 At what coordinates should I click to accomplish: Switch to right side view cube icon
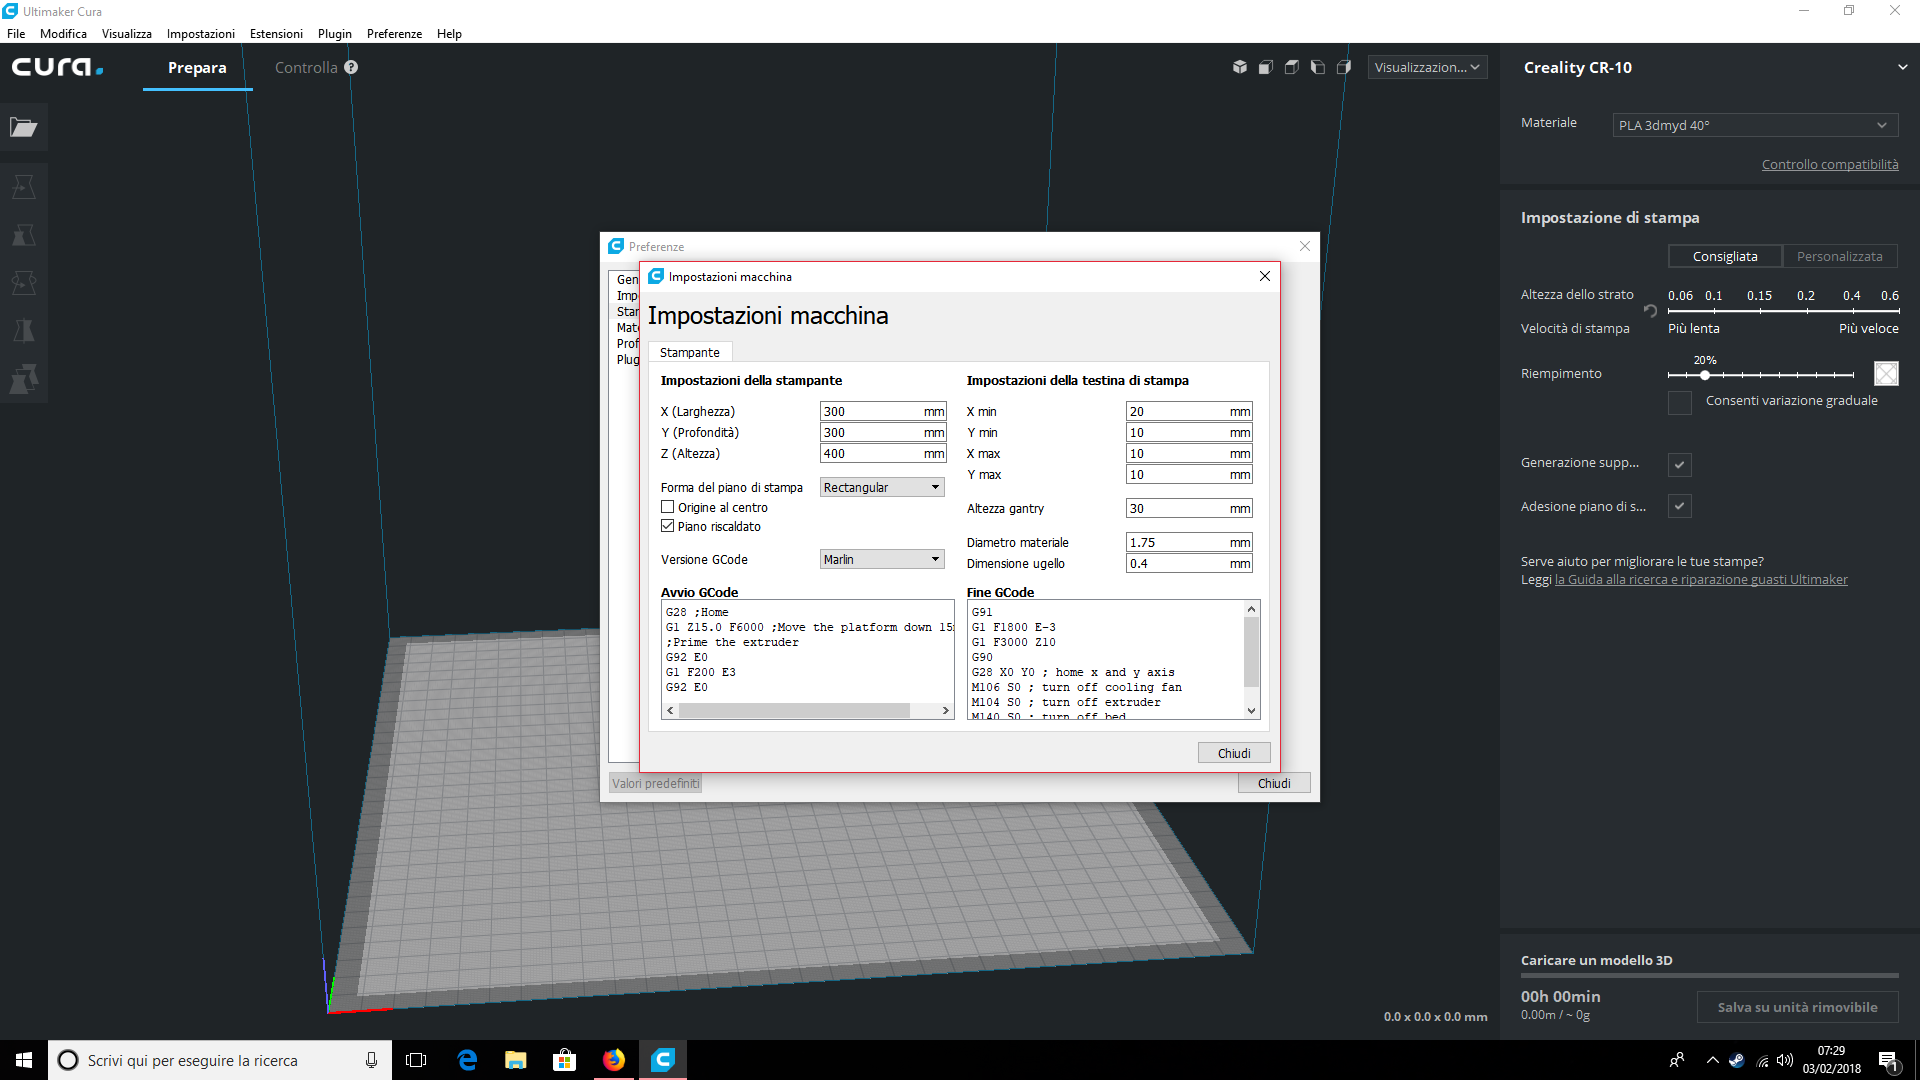[x=1344, y=67]
